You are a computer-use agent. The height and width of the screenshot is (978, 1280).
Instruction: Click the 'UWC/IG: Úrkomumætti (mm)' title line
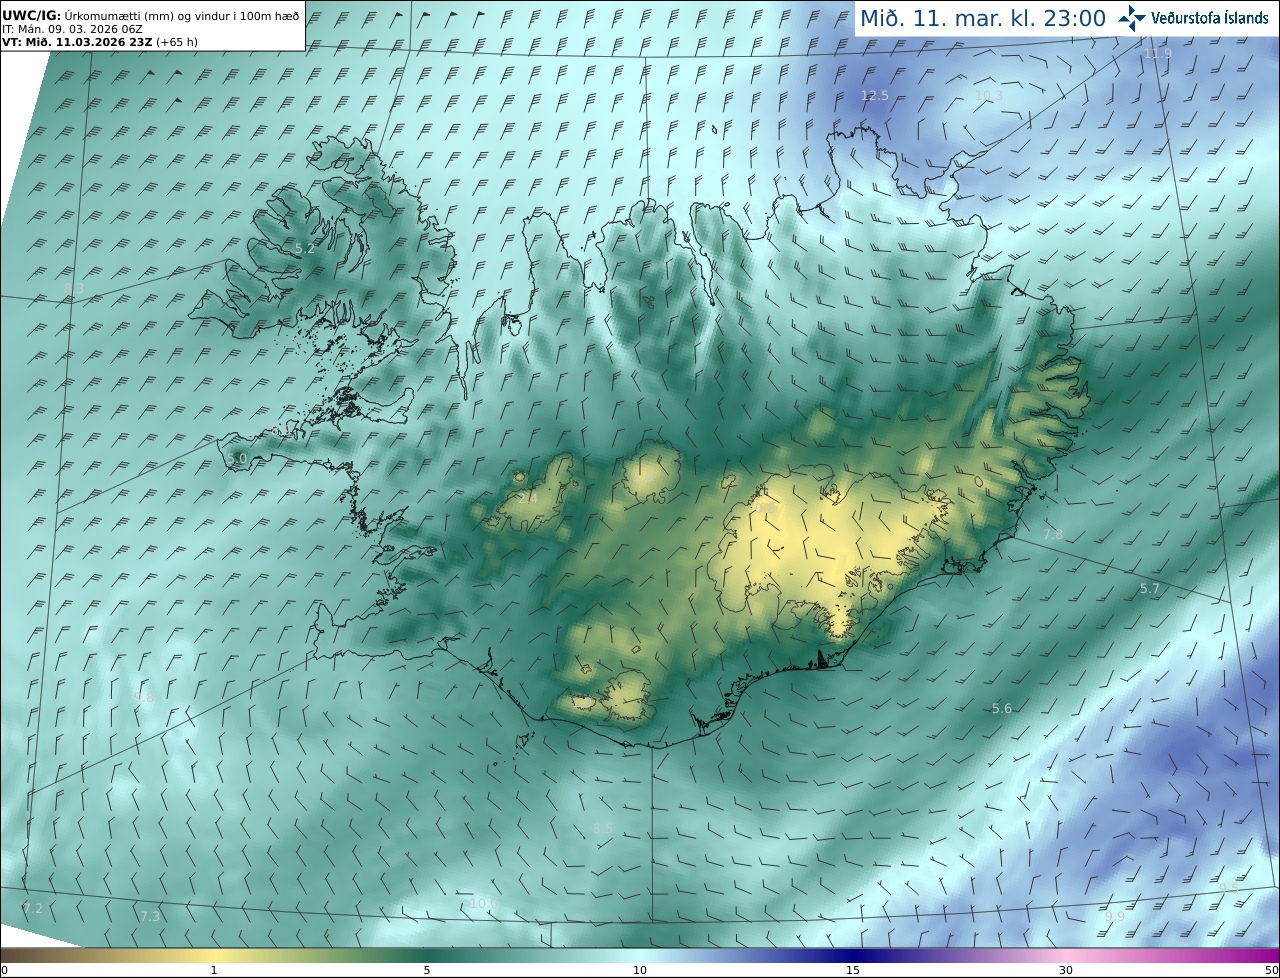(151, 16)
